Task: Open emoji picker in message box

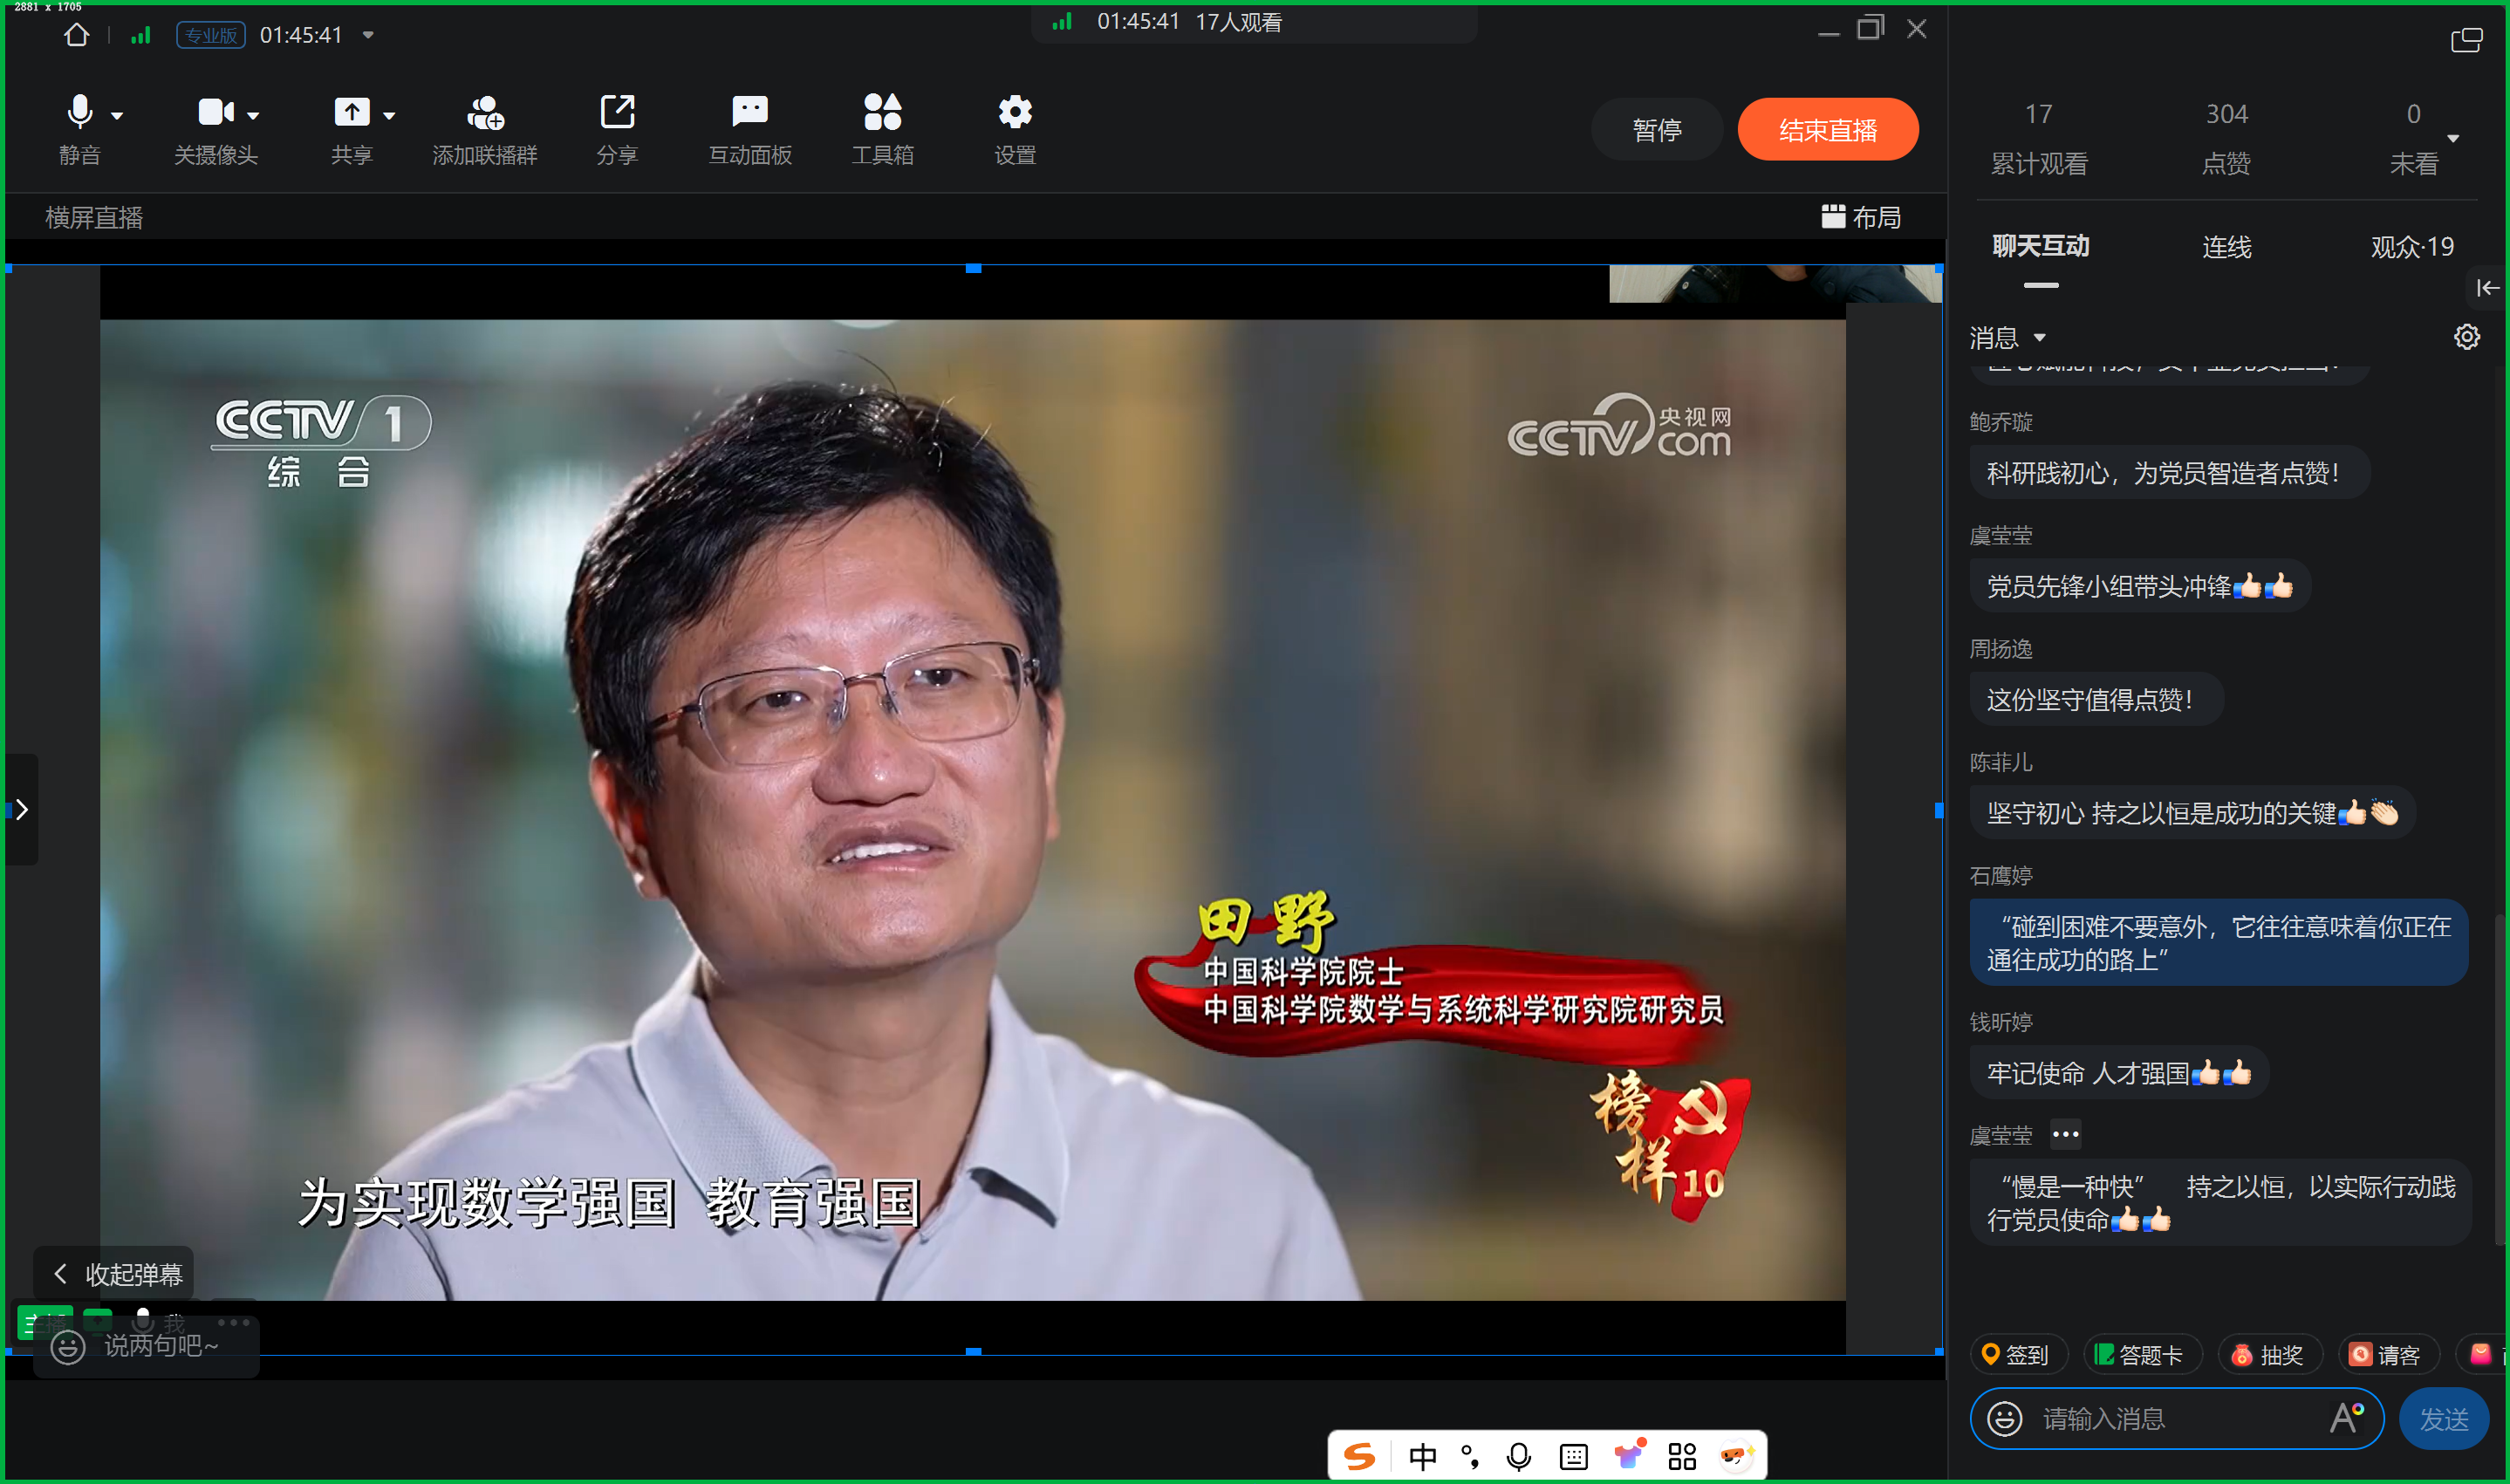Action: click(x=2004, y=1418)
